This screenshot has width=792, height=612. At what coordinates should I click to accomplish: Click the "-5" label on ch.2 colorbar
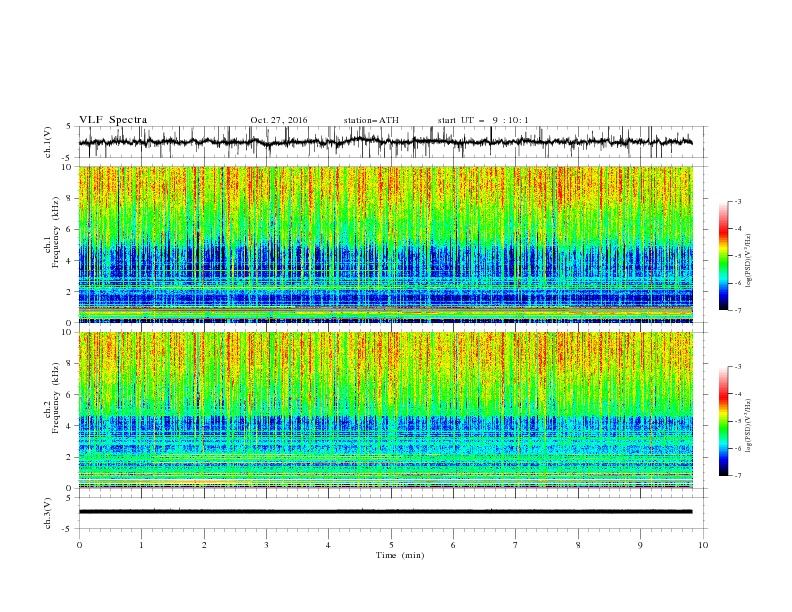[737, 421]
